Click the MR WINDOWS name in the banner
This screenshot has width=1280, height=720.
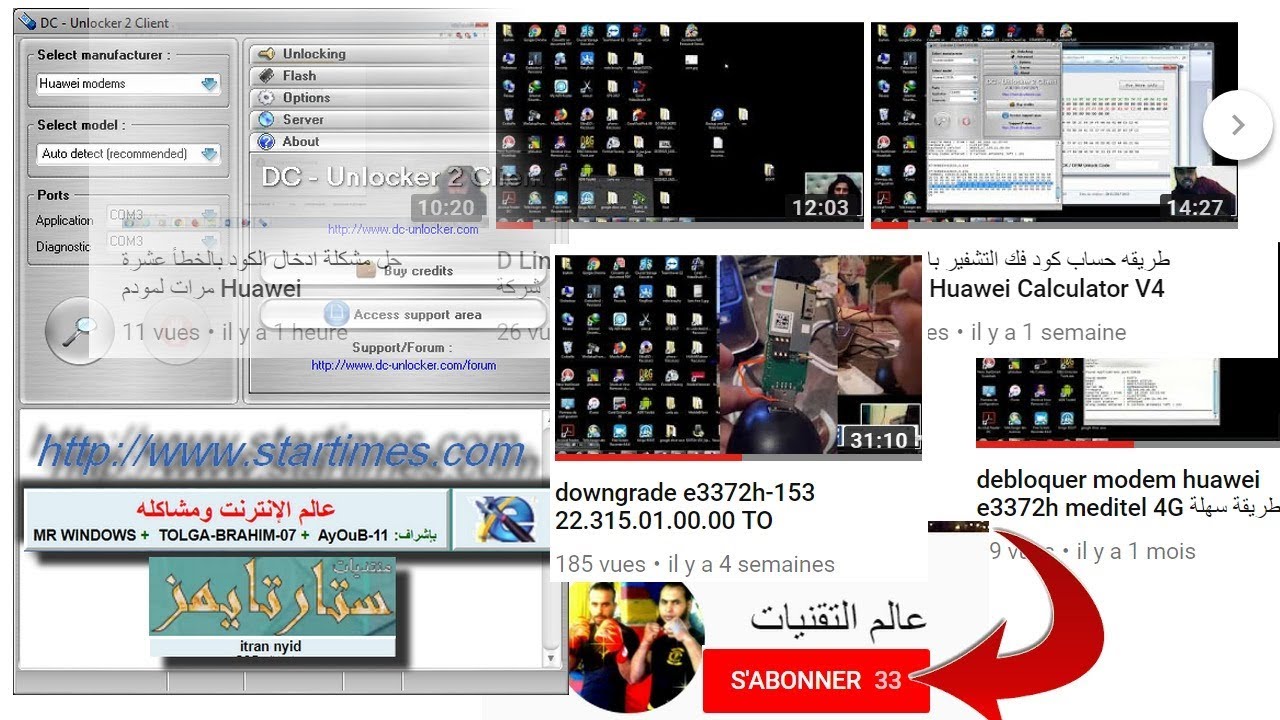pos(85,535)
